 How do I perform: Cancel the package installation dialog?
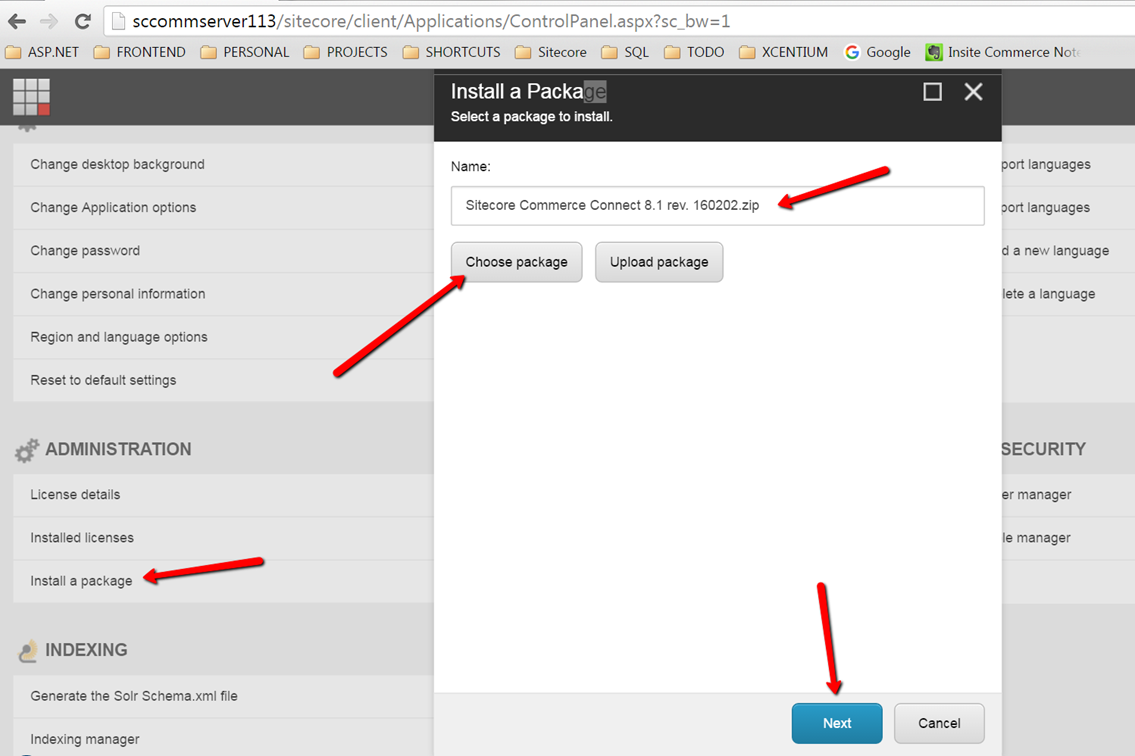pyautogui.click(x=939, y=723)
